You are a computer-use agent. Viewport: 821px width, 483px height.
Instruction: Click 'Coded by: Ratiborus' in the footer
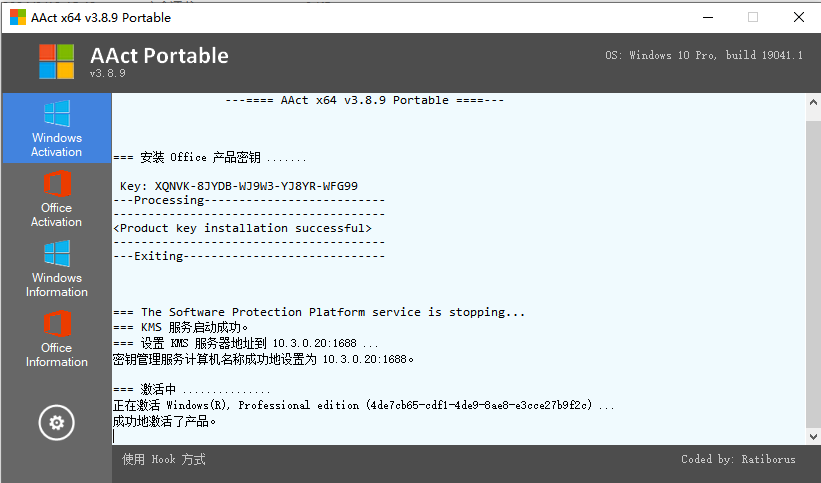[x=738, y=459]
